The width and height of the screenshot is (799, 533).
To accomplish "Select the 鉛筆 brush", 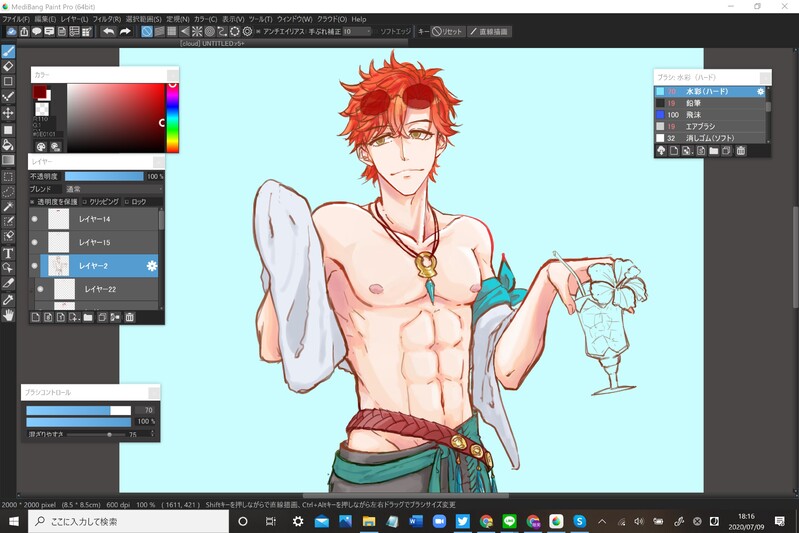I will pyautogui.click(x=710, y=103).
